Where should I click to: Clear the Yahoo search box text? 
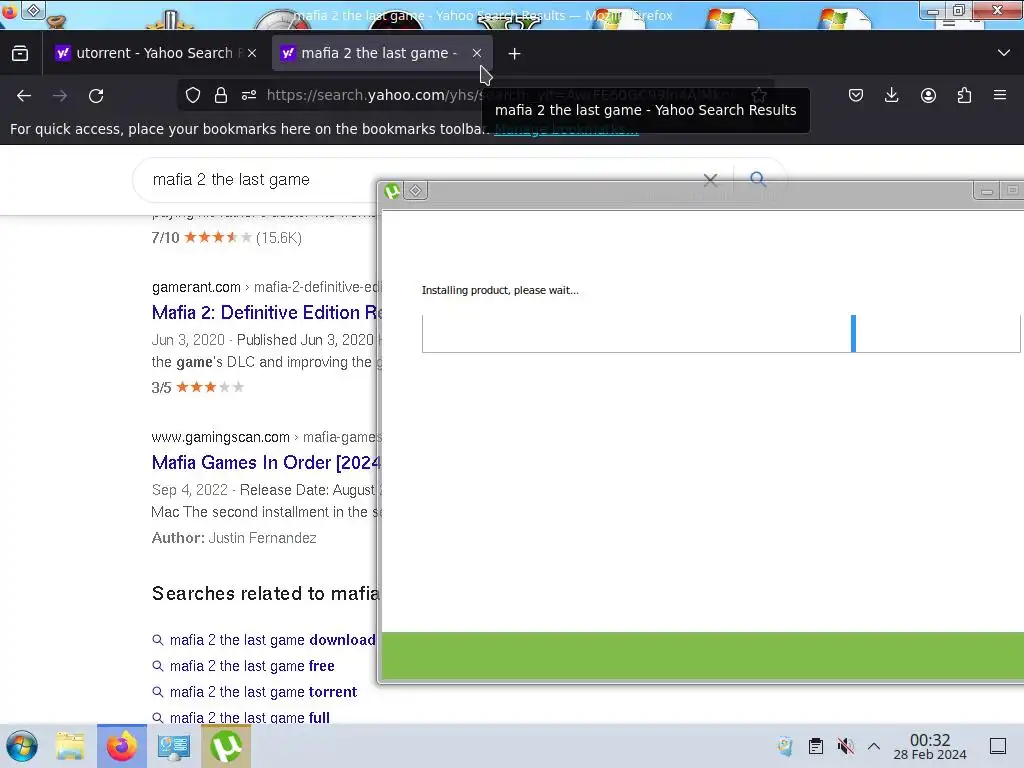coord(711,180)
